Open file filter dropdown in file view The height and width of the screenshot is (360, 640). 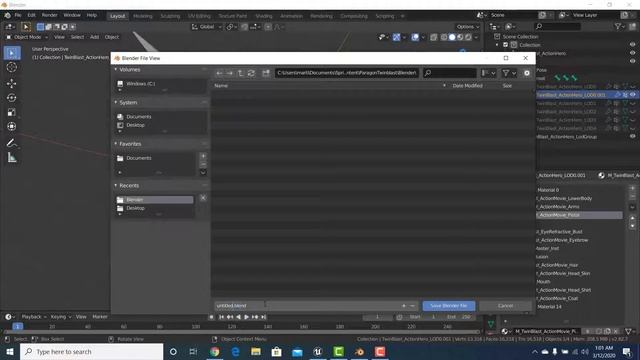click(509, 73)
